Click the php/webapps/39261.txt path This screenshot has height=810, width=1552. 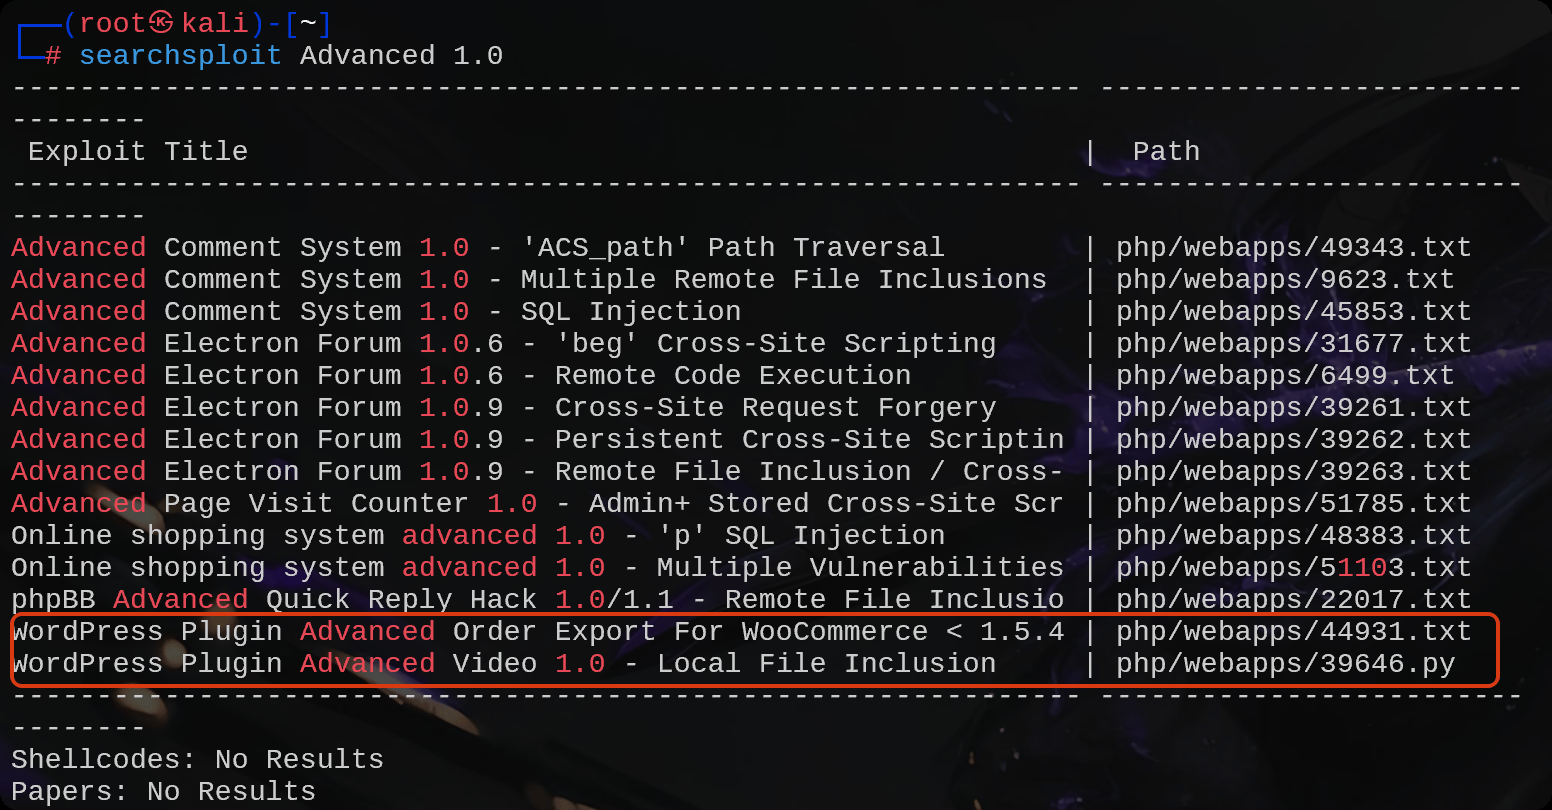click(1294, 407)
